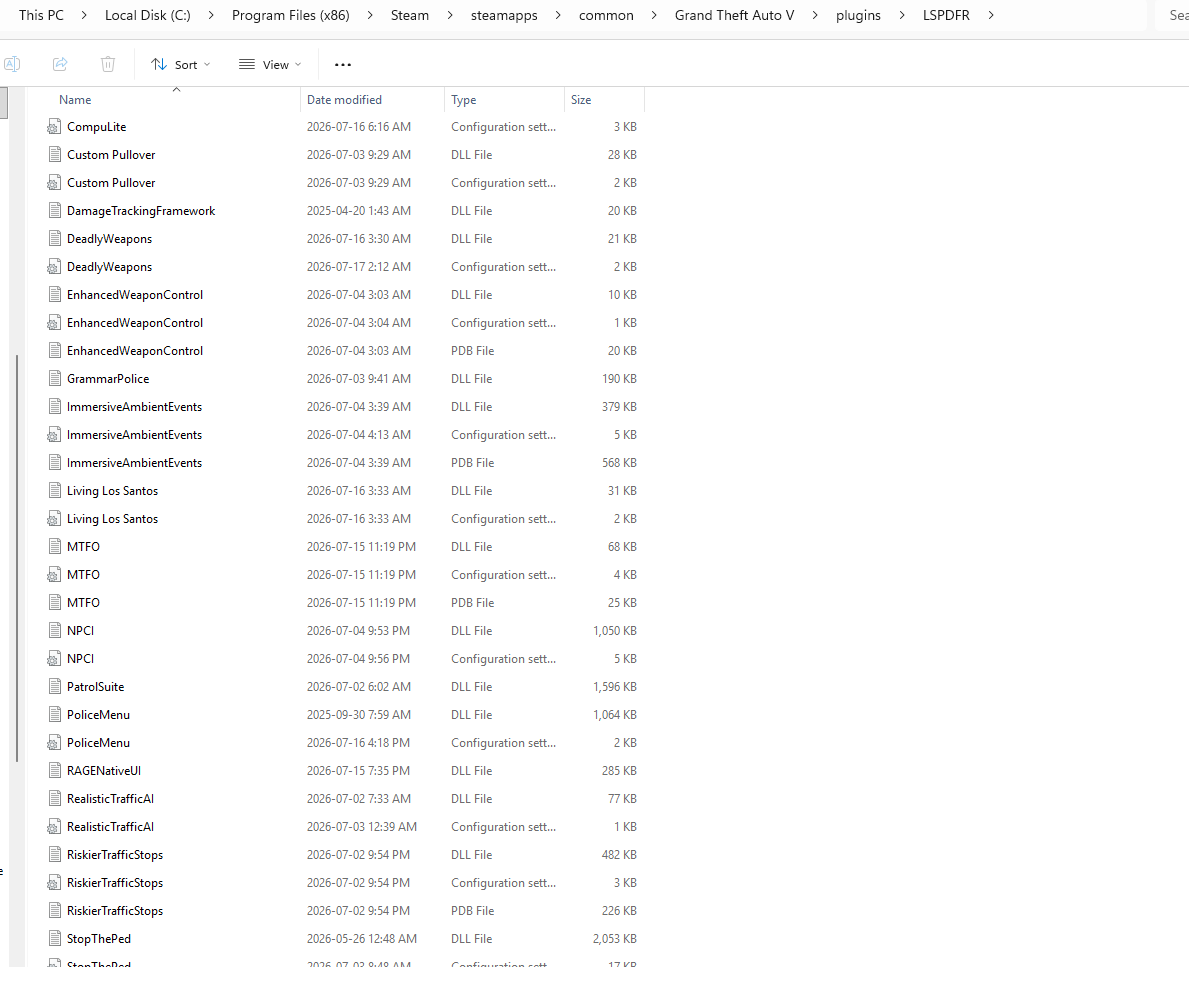Screen dimensions: 1189x981
Task: Select the RealisticTrafficAI DLL file name
Action: pyautogui.click(x=110, y=799)
